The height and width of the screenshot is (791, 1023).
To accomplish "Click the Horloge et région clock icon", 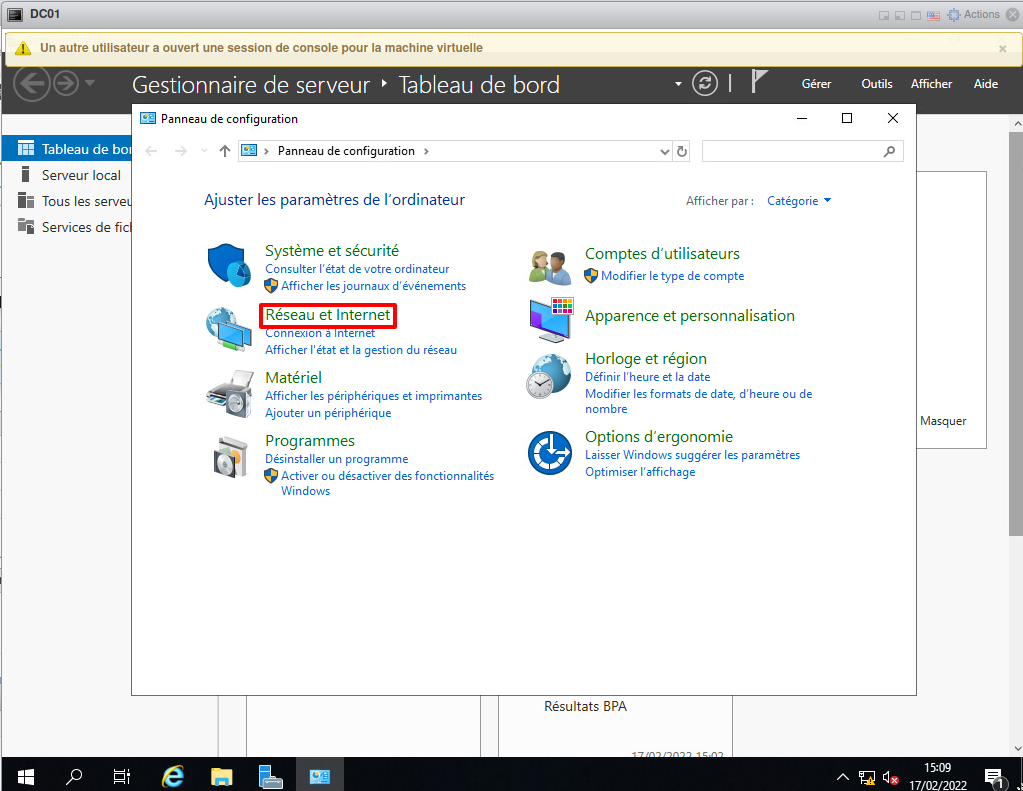I will [x=550, y=377].
